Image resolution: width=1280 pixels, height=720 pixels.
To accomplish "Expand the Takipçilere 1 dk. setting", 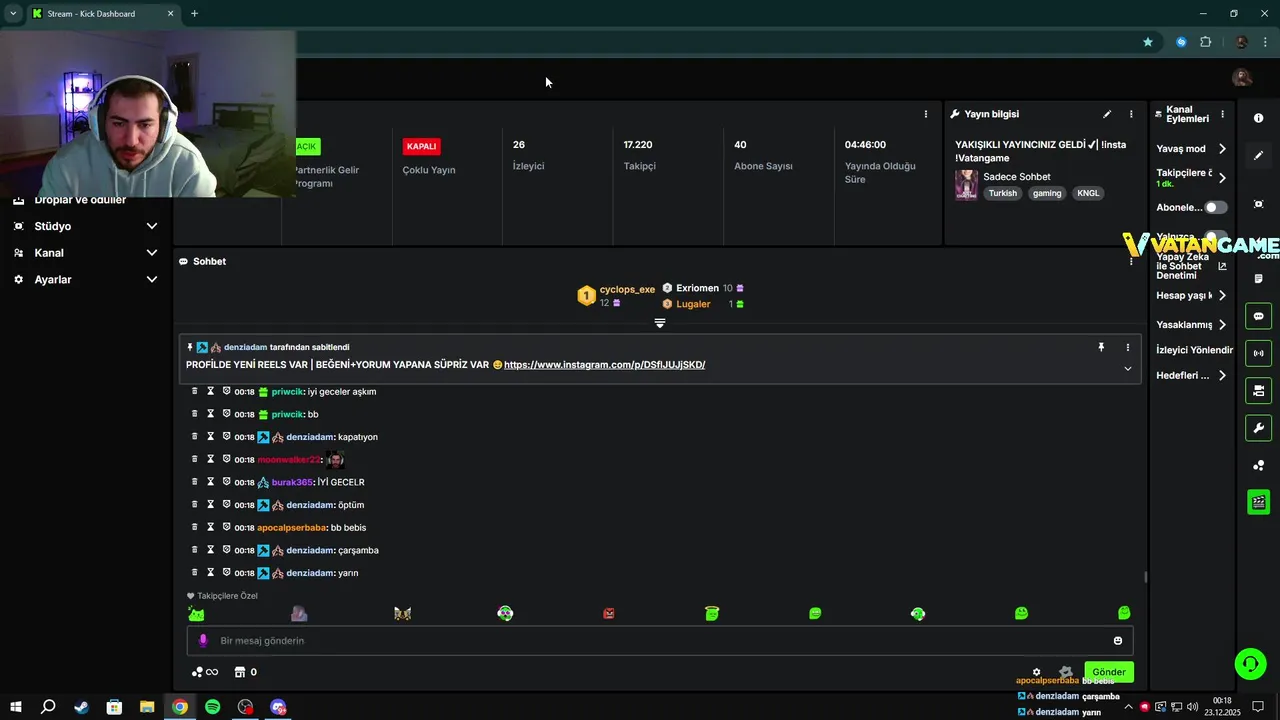I will pos(1222,177).
